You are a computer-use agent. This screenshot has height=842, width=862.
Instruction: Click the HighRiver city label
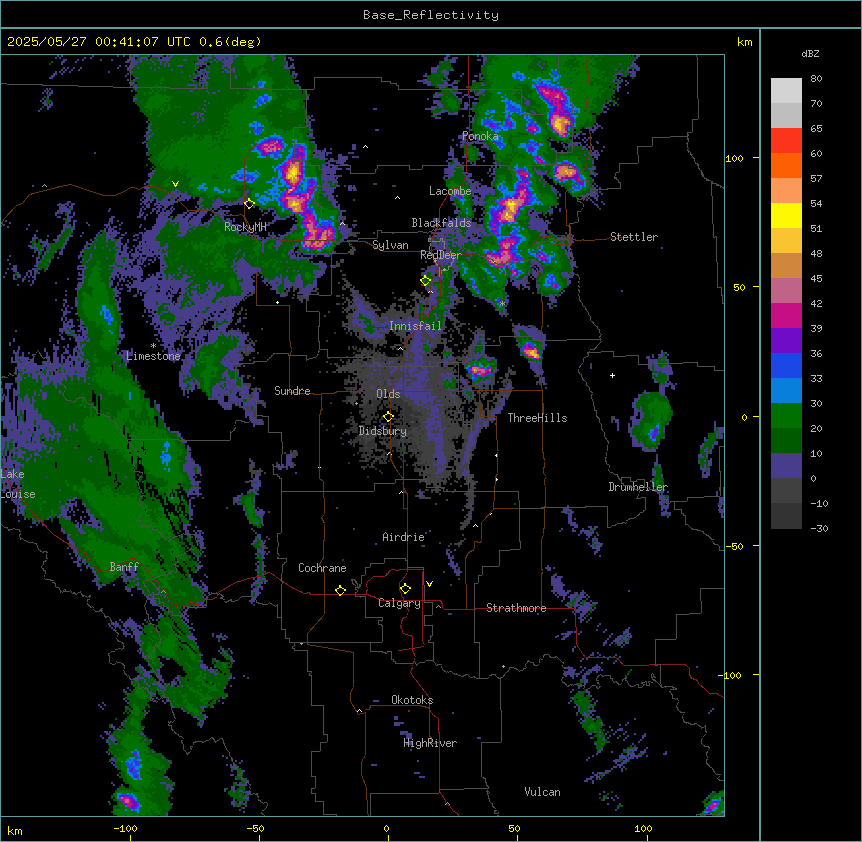(430, 743)
